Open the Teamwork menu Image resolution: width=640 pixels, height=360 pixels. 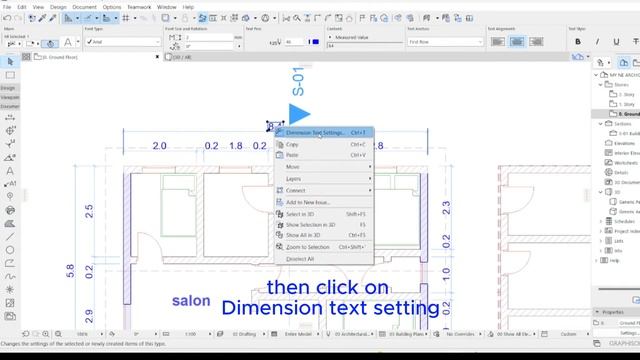pos(139,7)
